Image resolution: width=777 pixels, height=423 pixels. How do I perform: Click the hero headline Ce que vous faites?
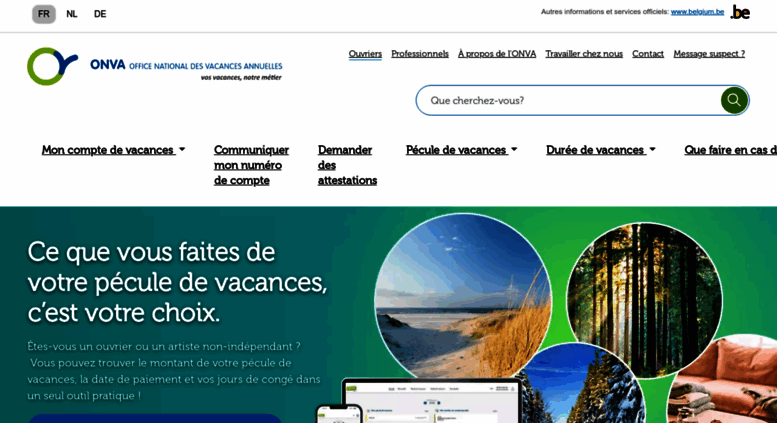pyautogui.click(x=177, y=282)
